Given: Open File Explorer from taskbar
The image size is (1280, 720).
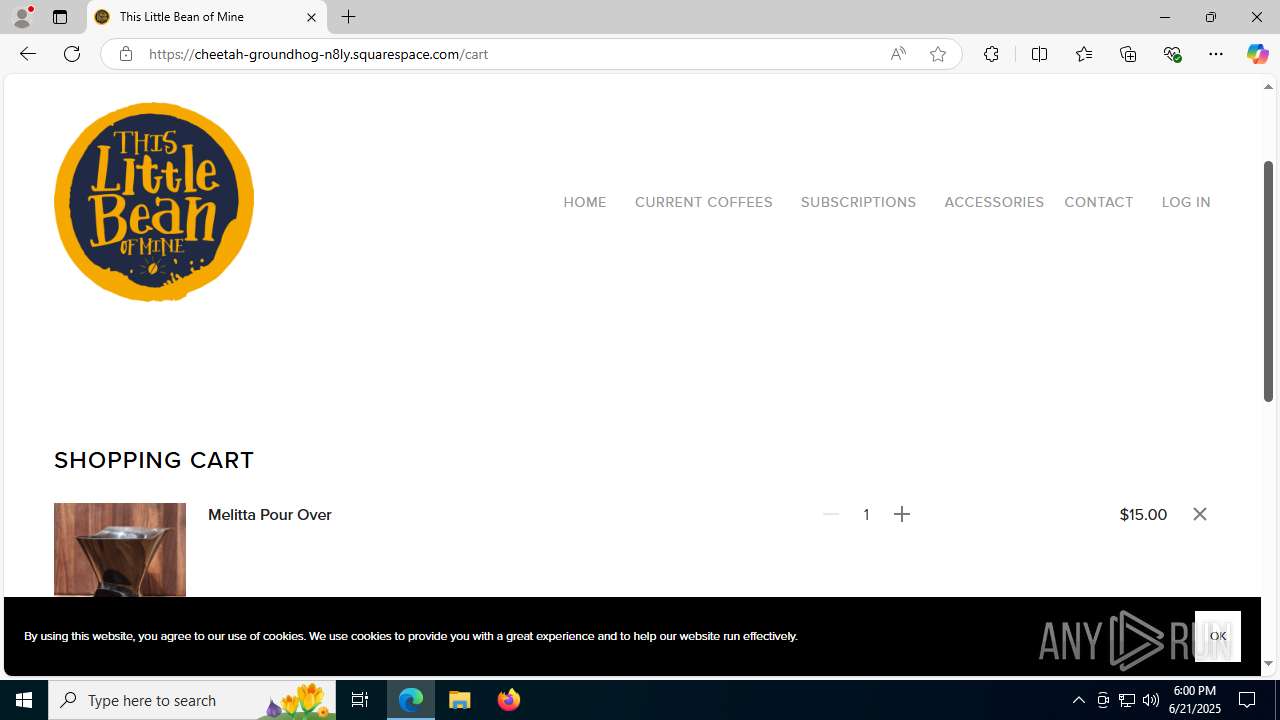Looking at the screenshot, I should coord(460,700).
